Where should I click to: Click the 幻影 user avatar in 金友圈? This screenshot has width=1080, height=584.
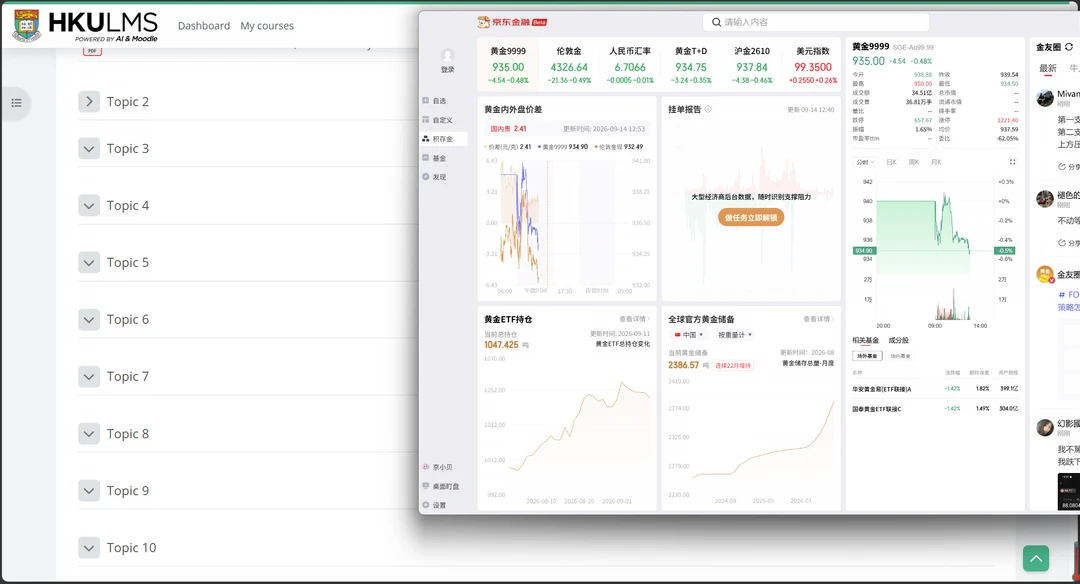coord(1045,427)
